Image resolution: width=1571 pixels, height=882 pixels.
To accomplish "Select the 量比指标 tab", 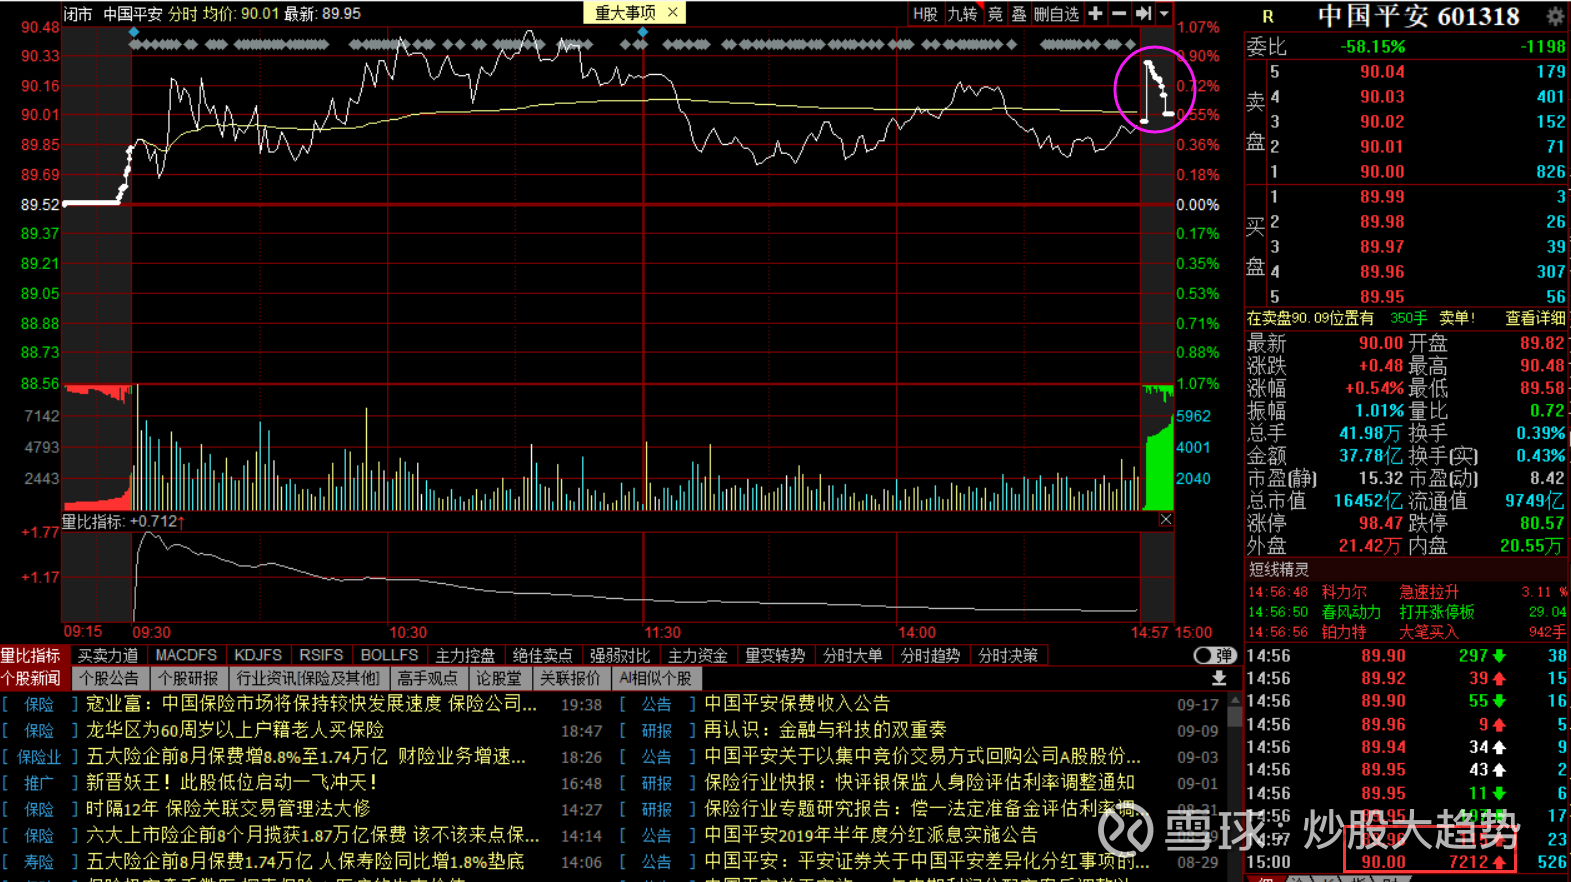I will (31, 655).
